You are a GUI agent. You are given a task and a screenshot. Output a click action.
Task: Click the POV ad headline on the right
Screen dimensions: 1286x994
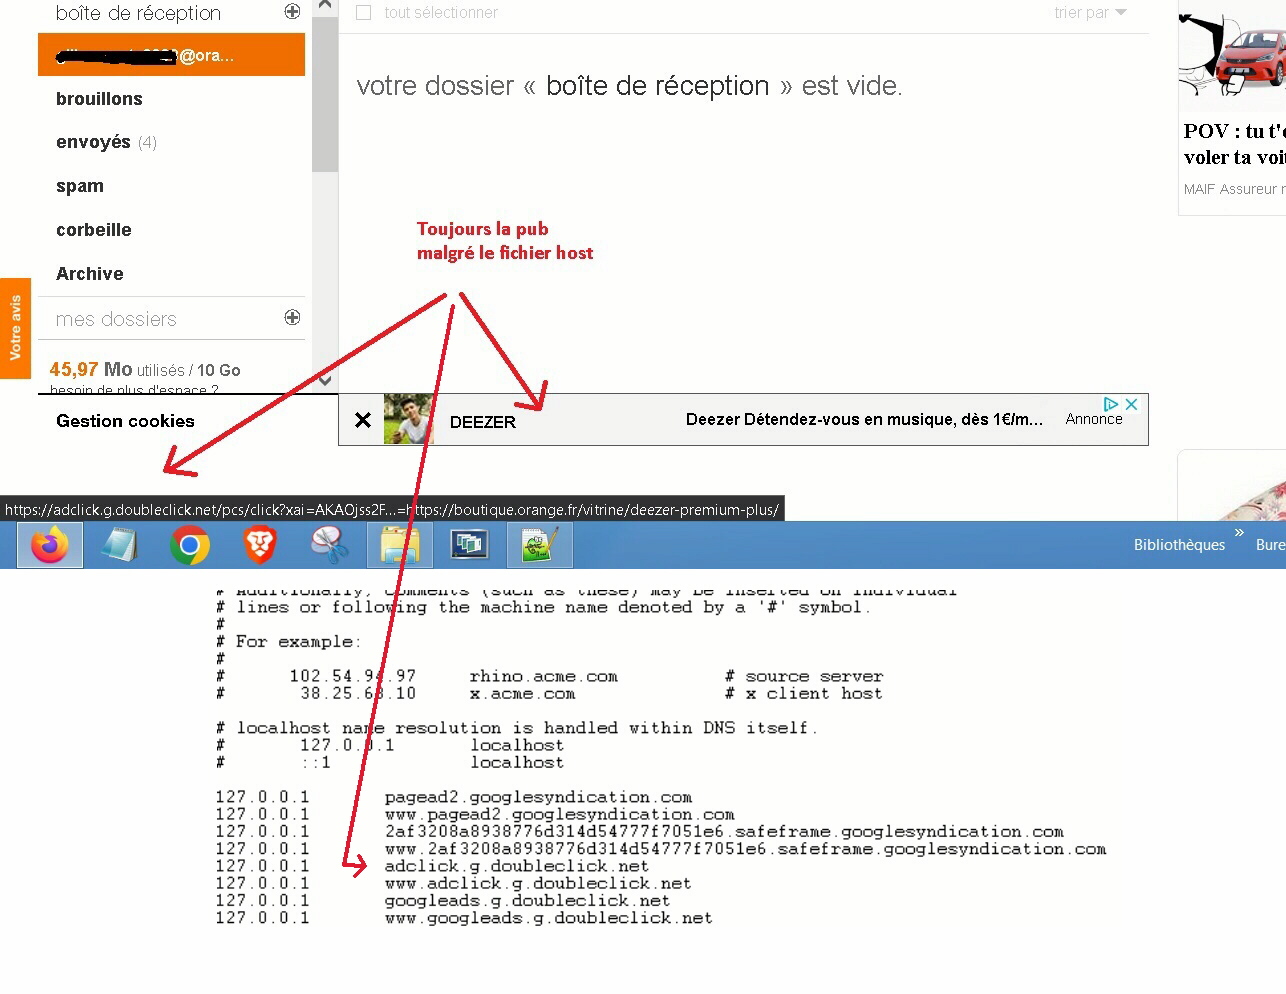coord(1235,144)
